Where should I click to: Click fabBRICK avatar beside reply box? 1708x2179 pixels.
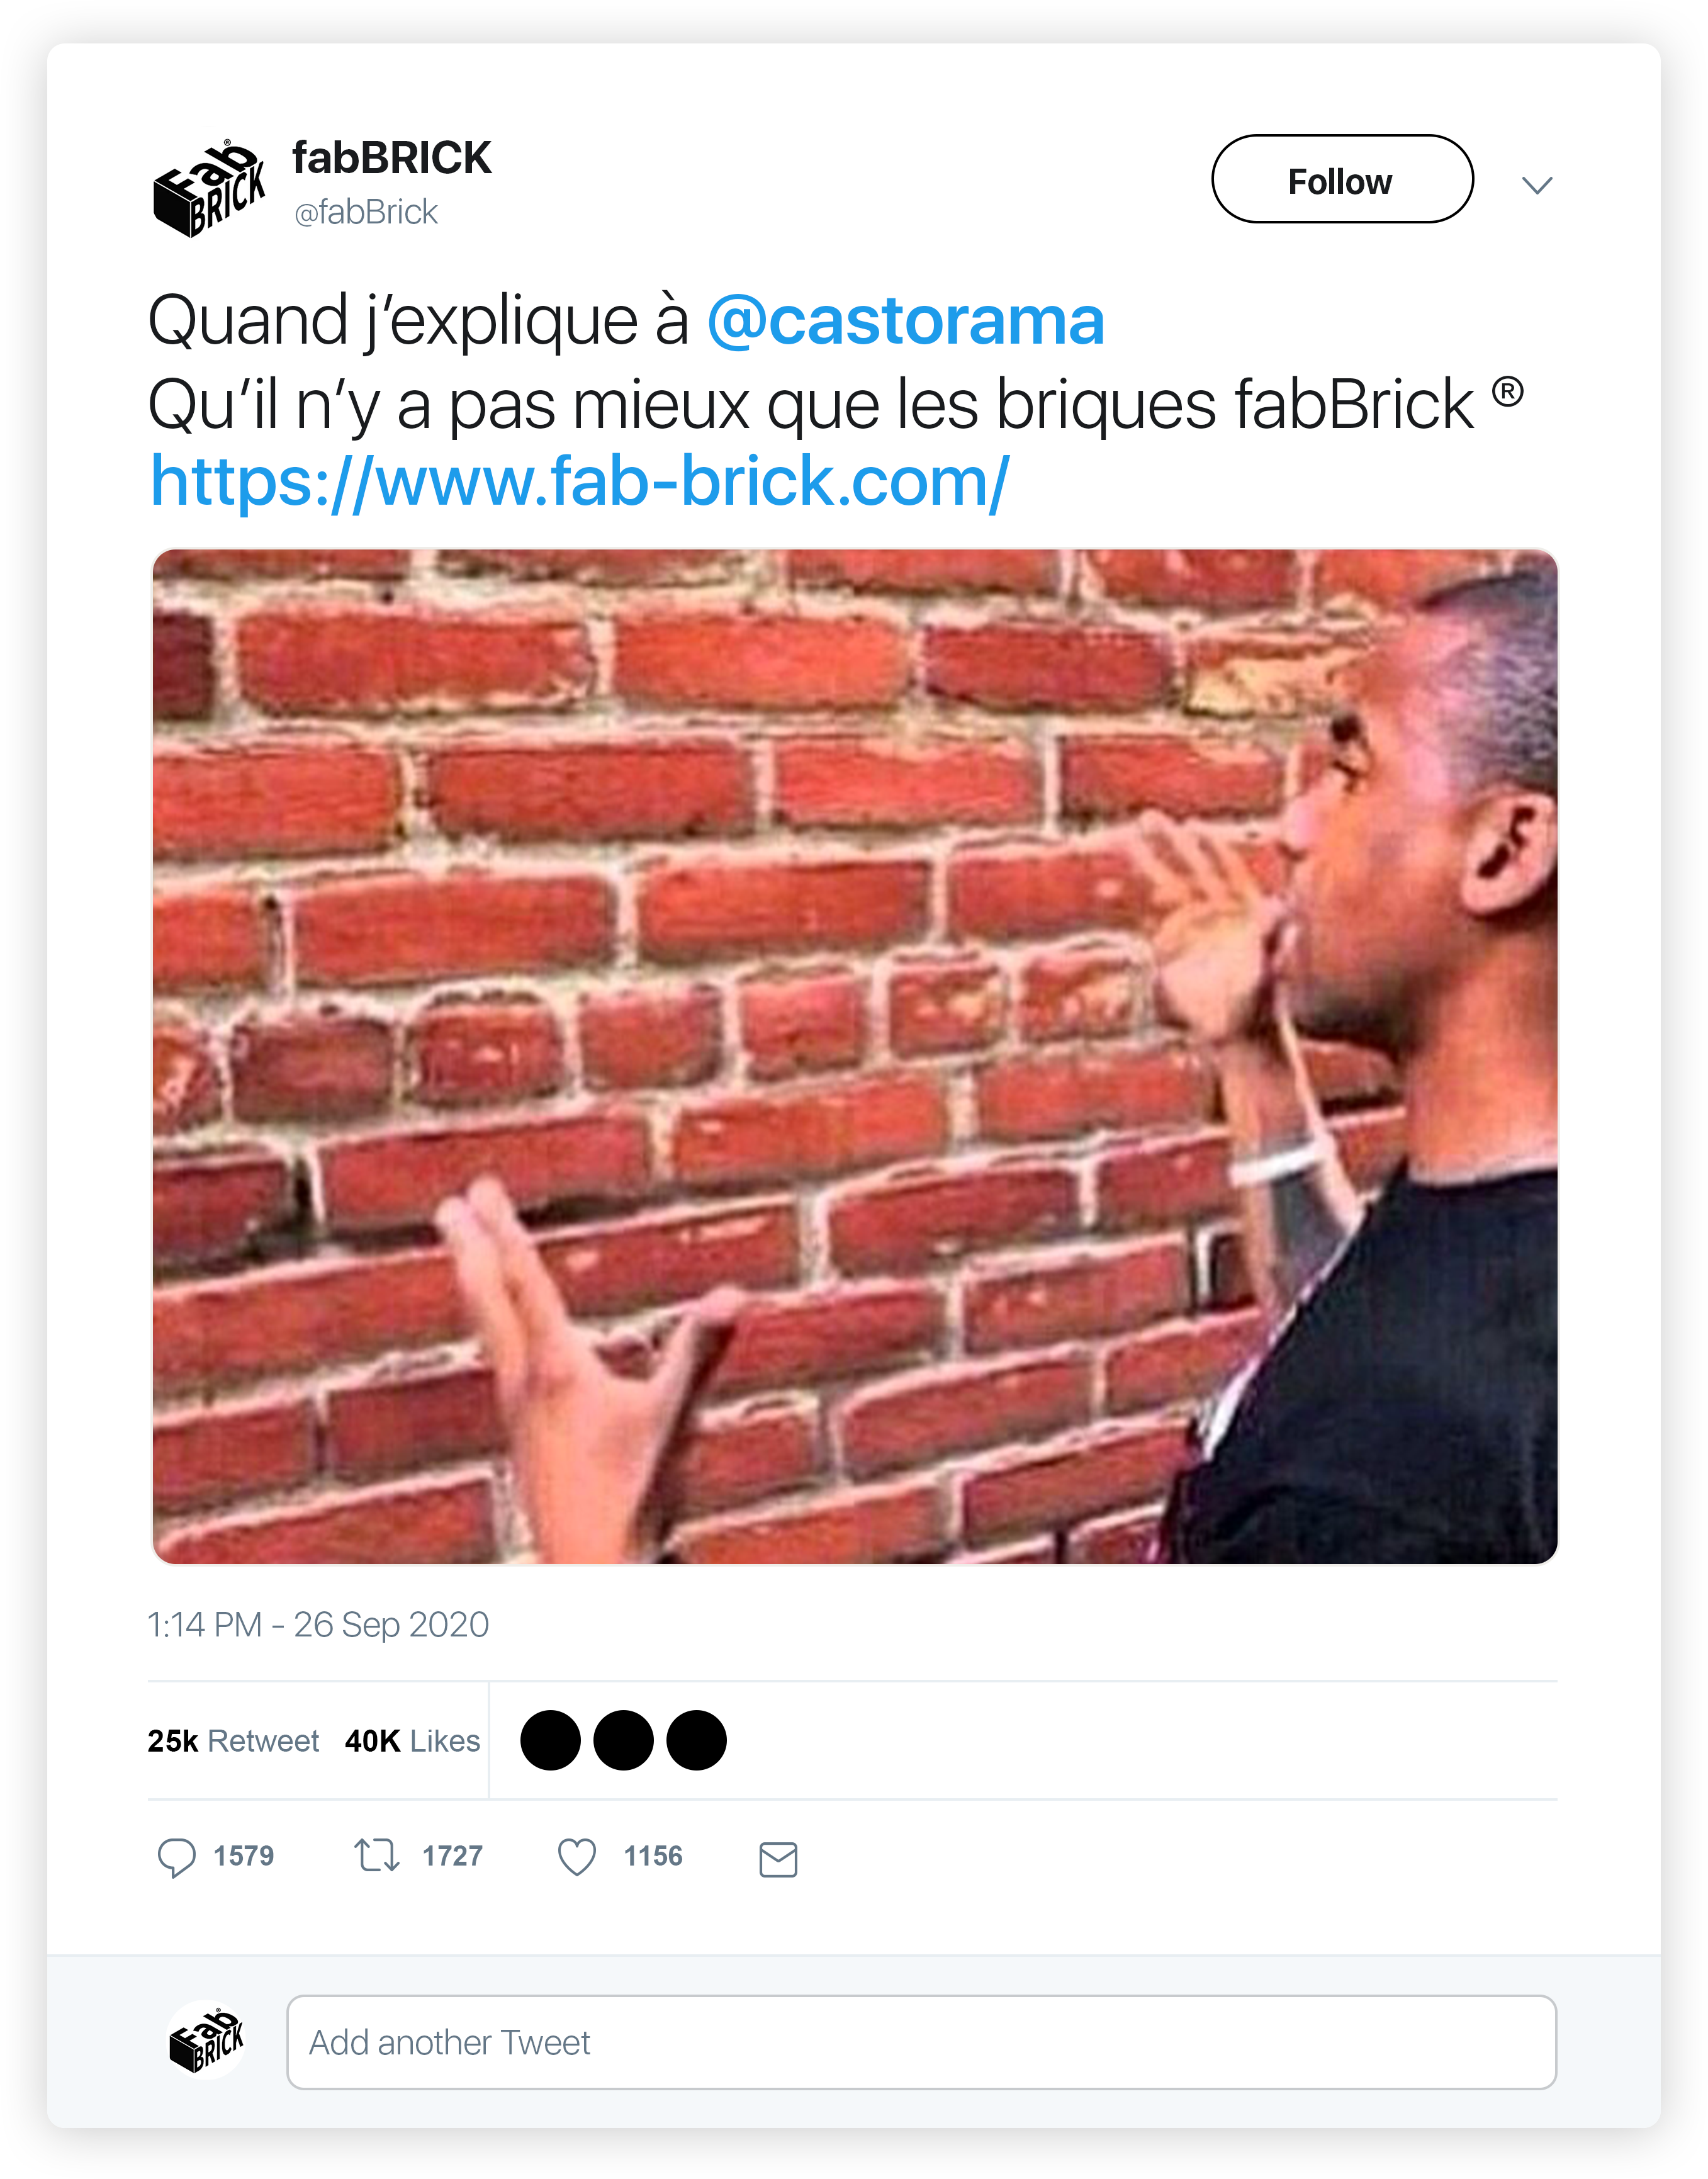[207, 2040]
